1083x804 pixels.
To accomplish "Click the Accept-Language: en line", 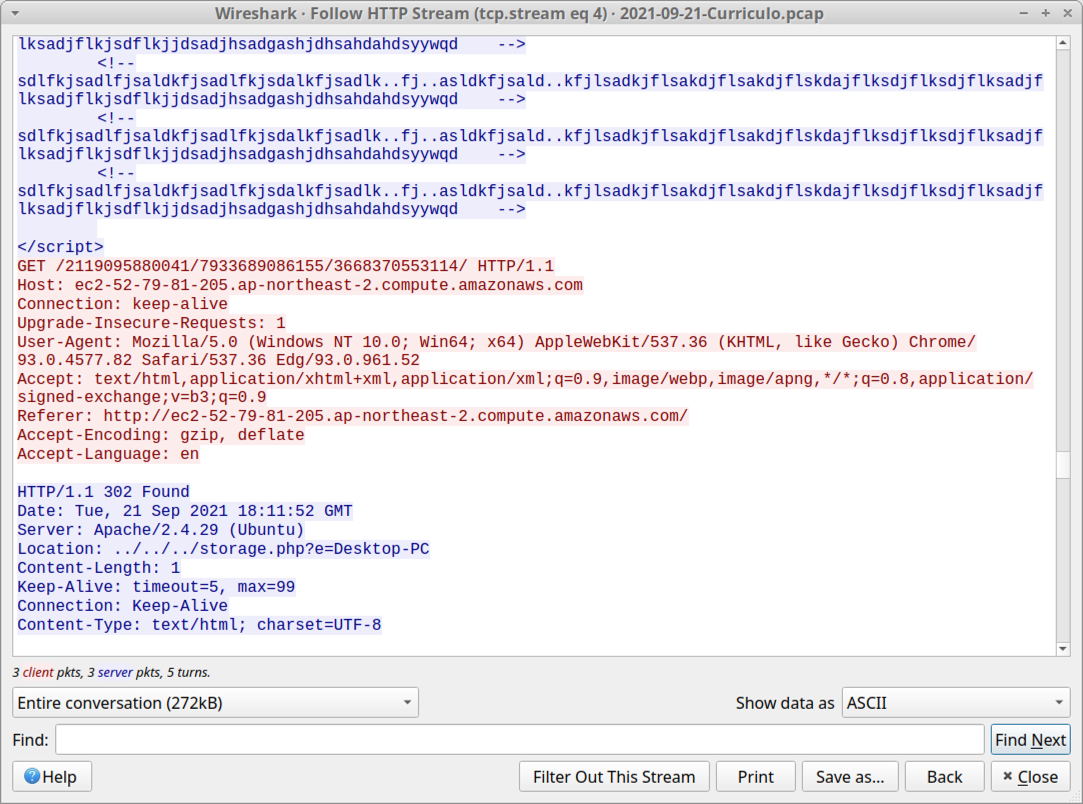I will coord(108,454).
